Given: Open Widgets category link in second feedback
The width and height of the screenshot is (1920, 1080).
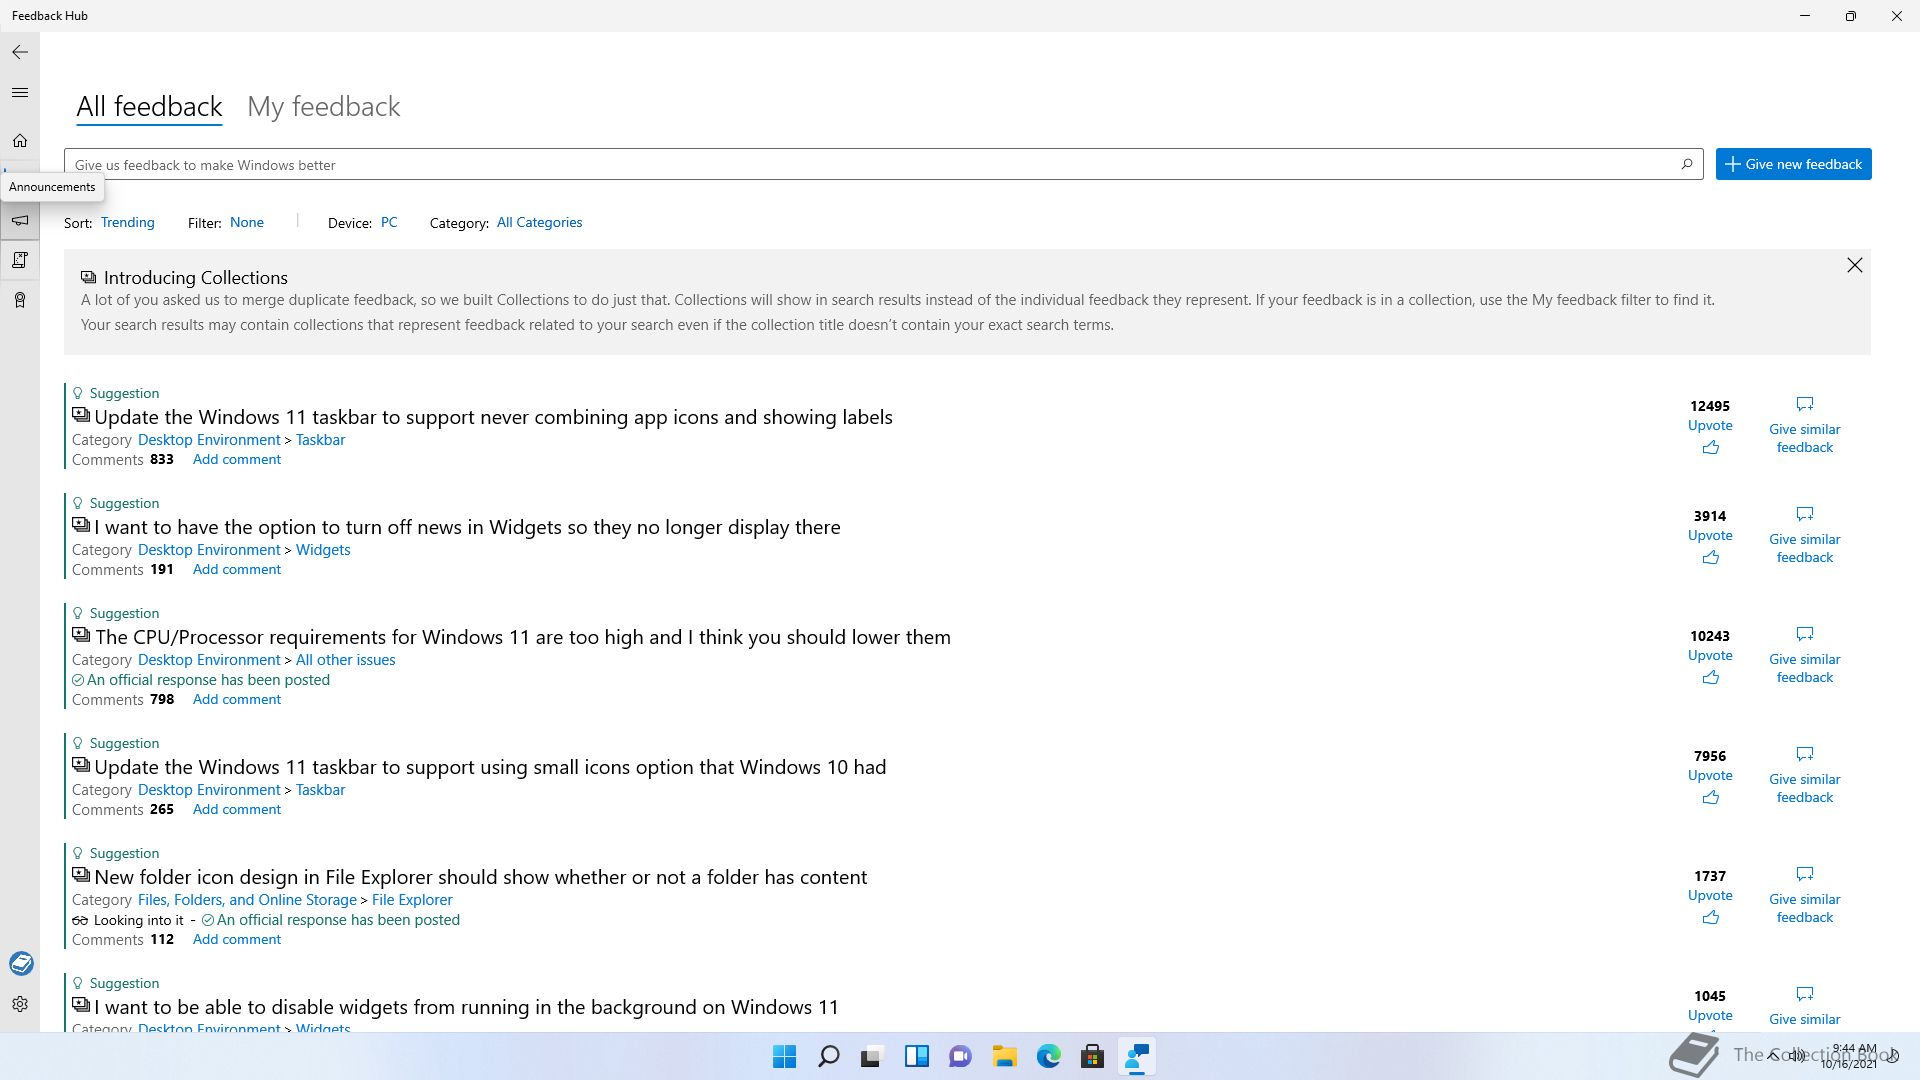Looking at the screenshot, I should point(323,550).
